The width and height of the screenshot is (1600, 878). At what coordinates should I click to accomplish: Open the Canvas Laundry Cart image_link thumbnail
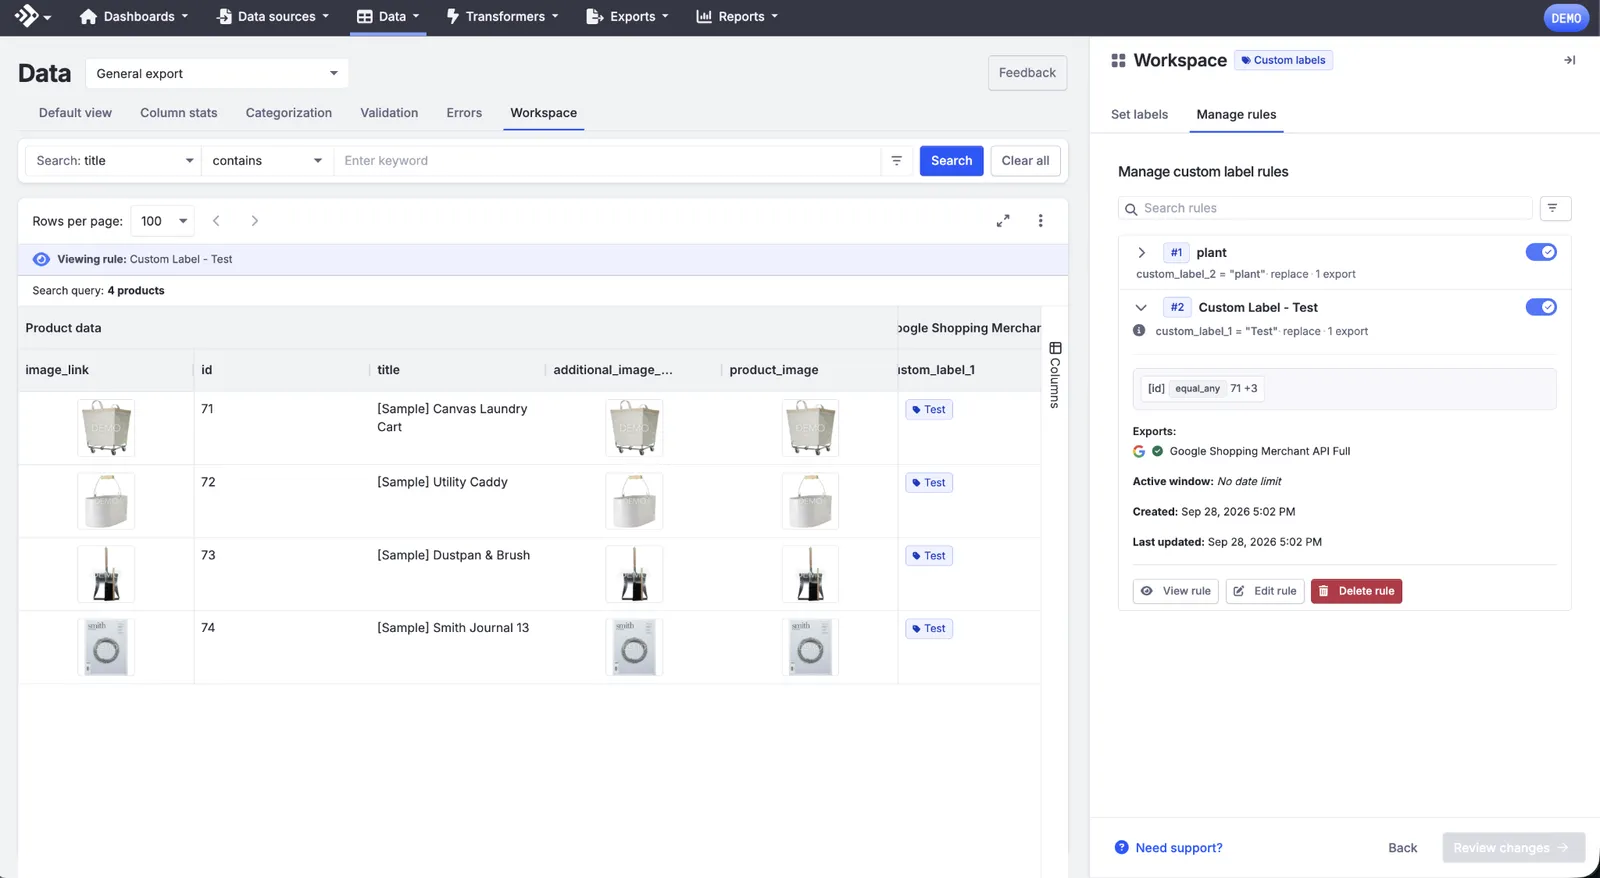(x=106, y=428)
